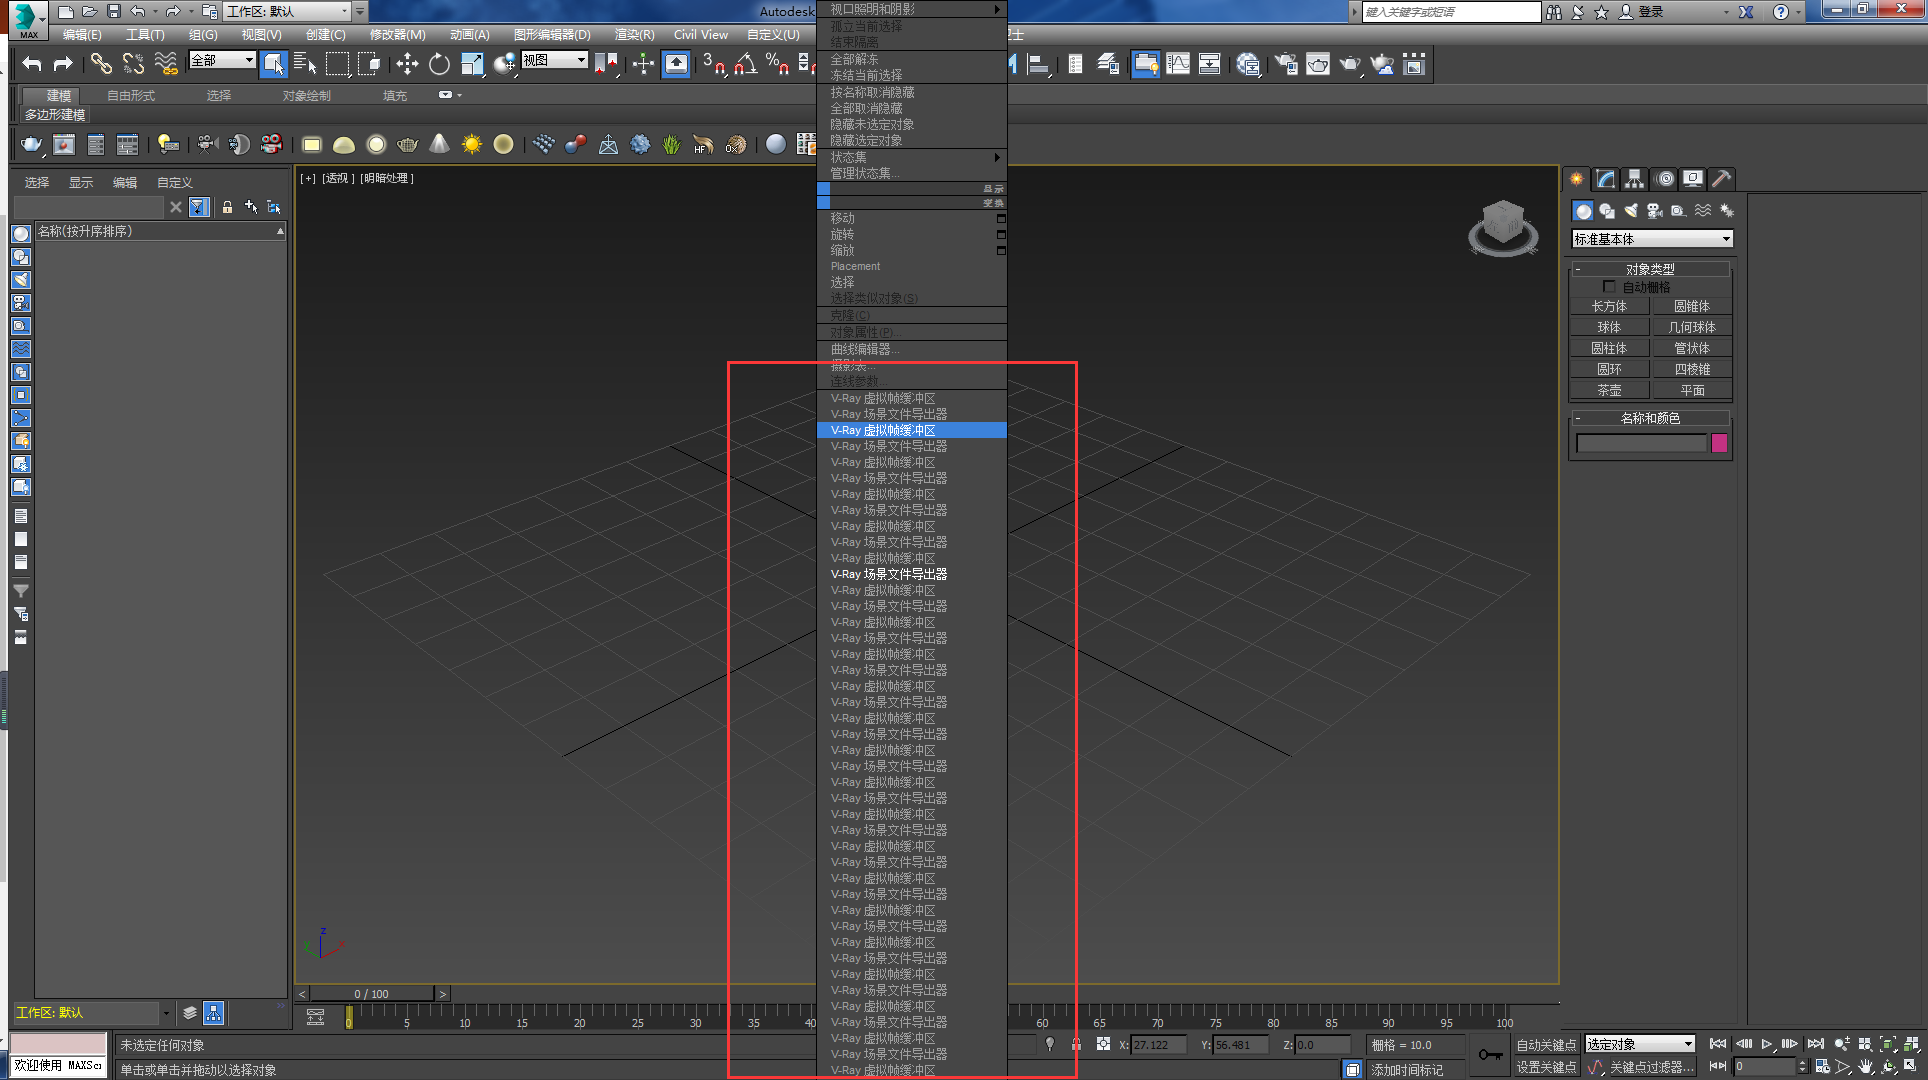
Task: Enable the 自动栅格 checkbox
Action: click(1609, 287)
